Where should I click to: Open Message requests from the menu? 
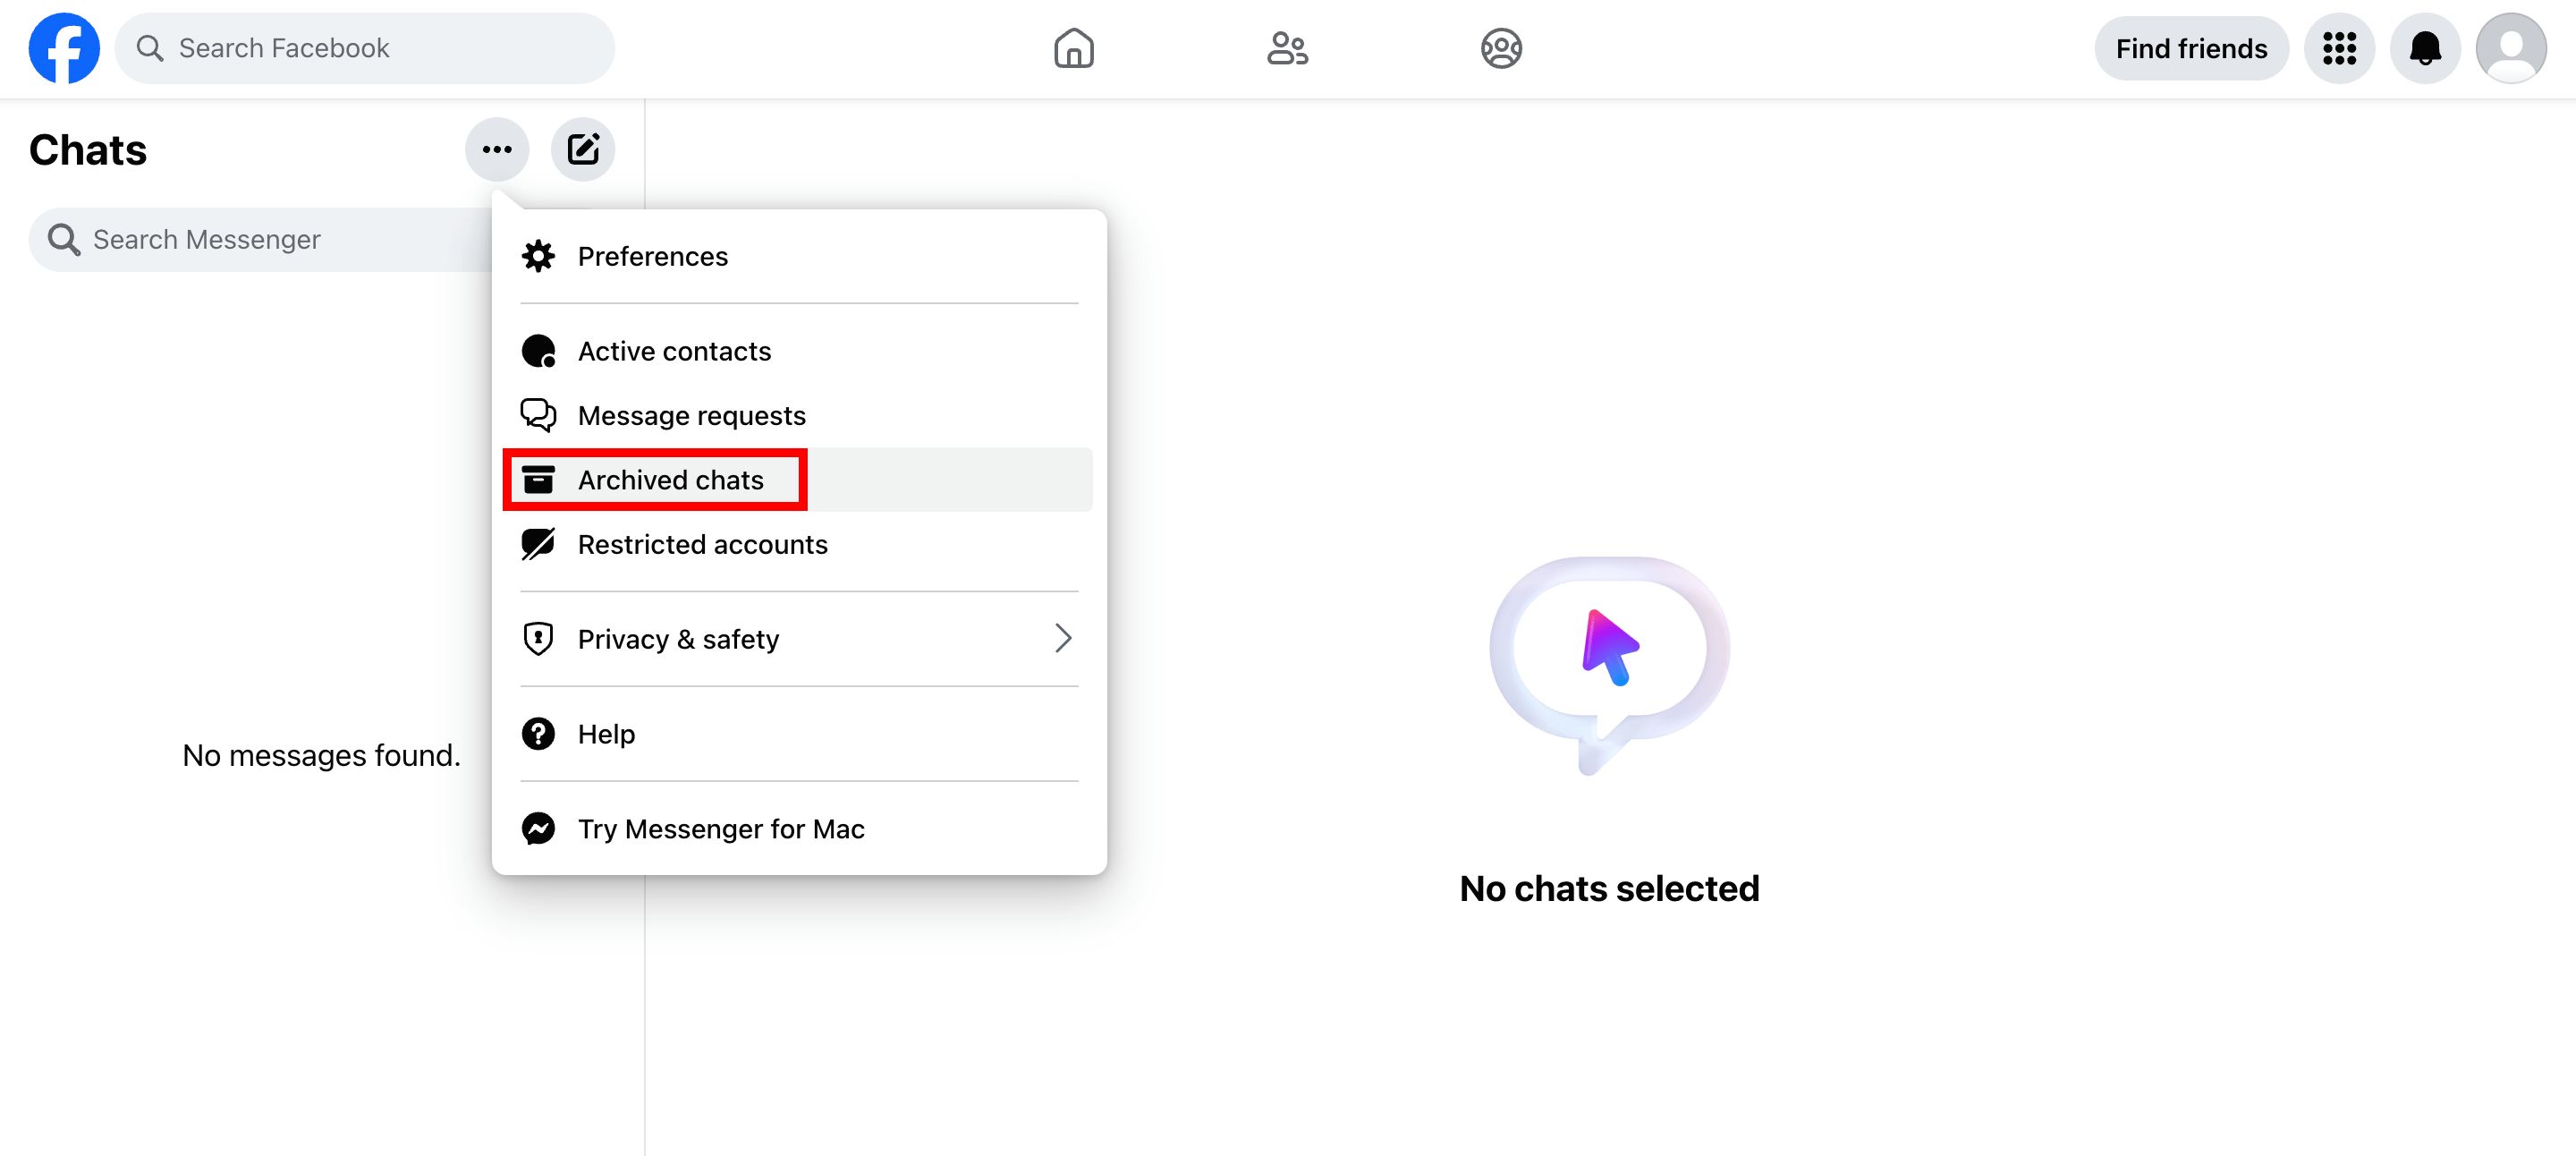click(691, 415)
